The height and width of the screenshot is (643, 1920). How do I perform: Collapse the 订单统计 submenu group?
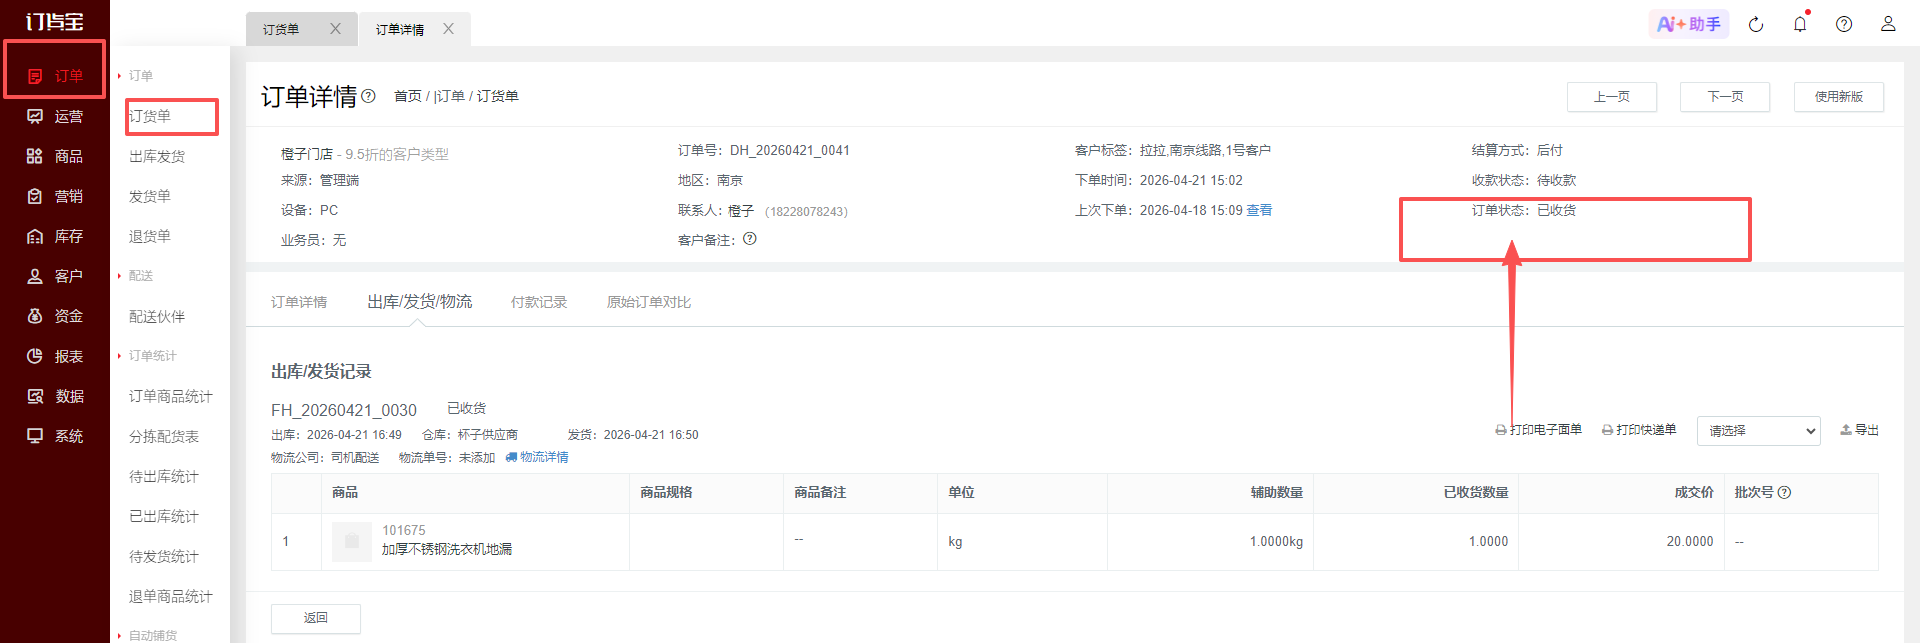click(147, 356)
